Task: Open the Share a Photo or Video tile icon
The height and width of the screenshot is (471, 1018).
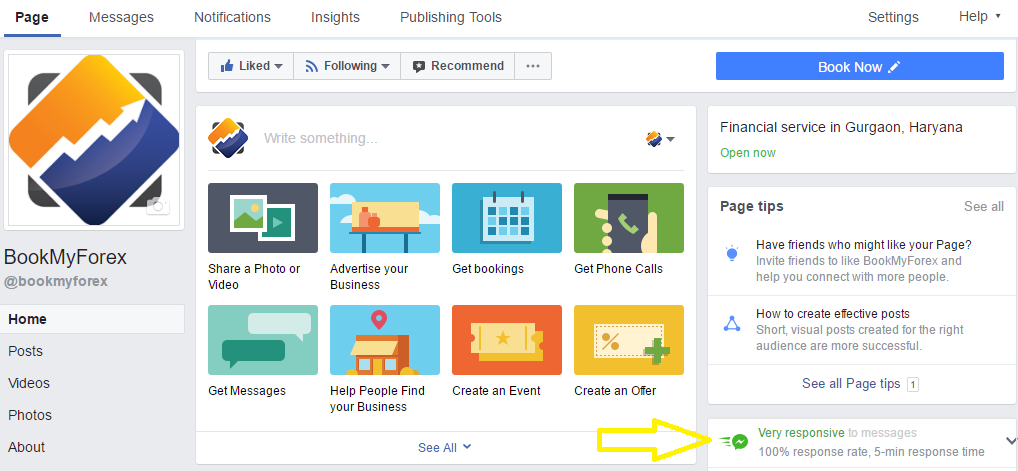Action: click(263, 218)
